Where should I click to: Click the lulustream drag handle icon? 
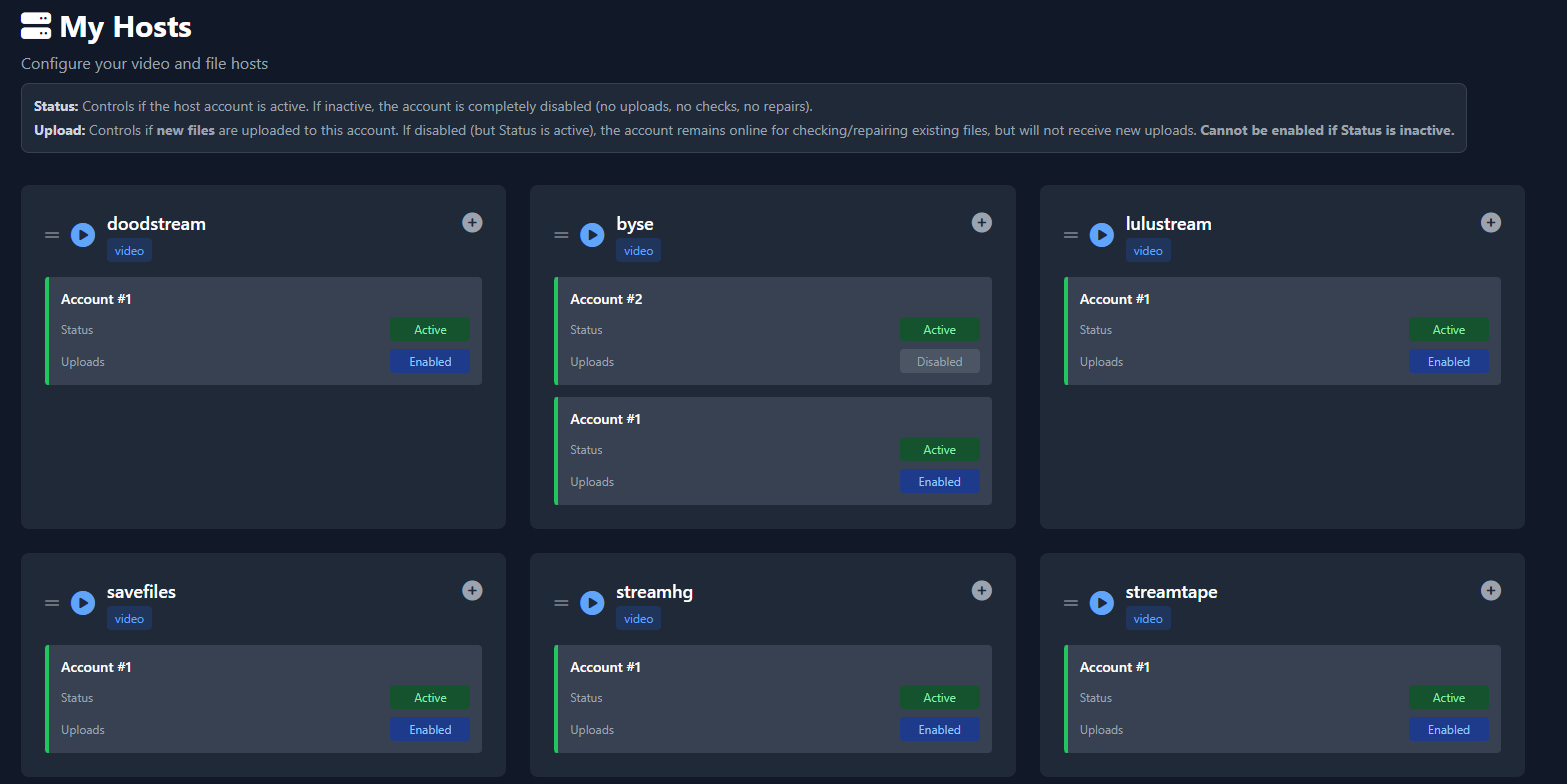pyautogui.click(x=1070, y=235)
